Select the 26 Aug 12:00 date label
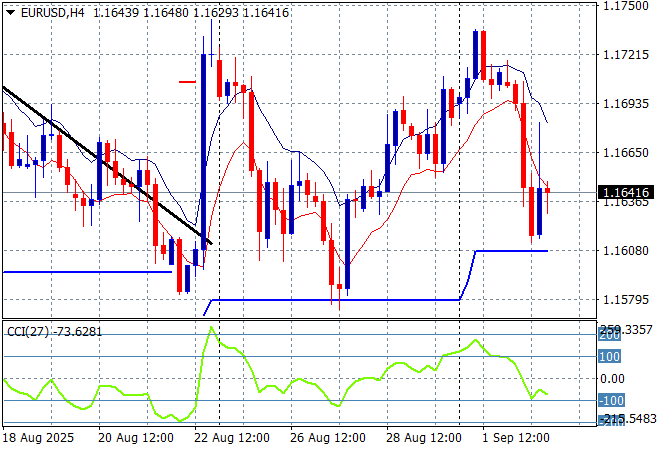 point(327,438)
